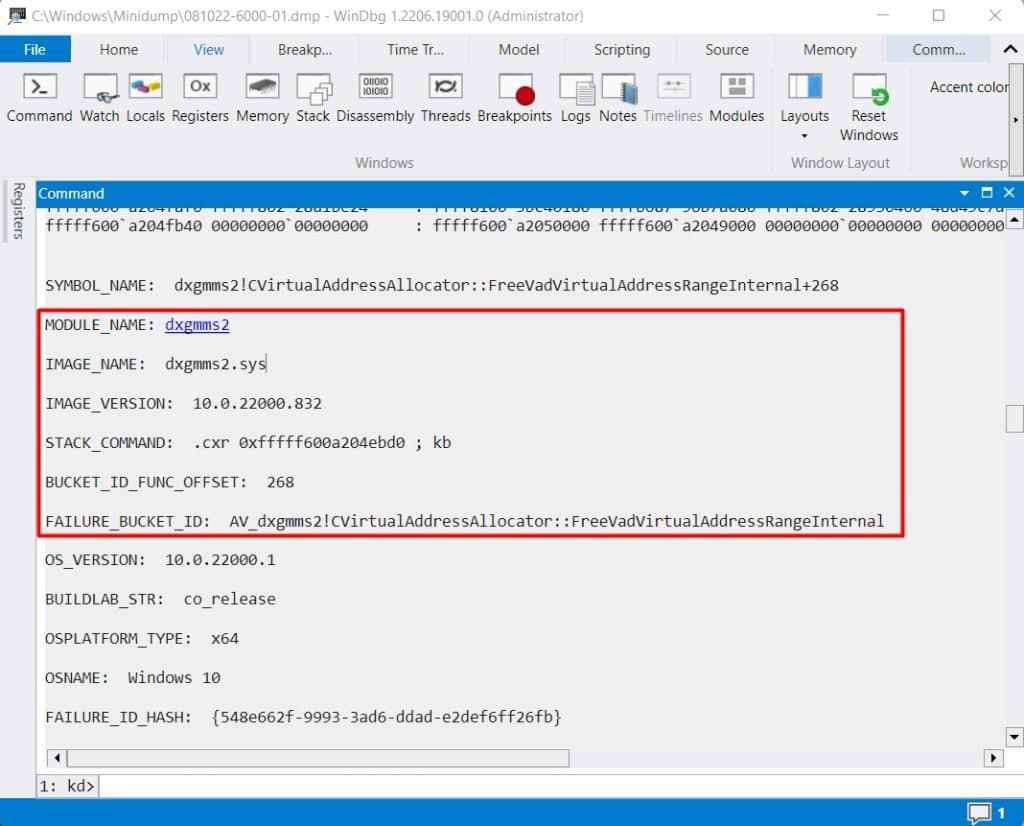Open the Command window icon

[39, 97]
